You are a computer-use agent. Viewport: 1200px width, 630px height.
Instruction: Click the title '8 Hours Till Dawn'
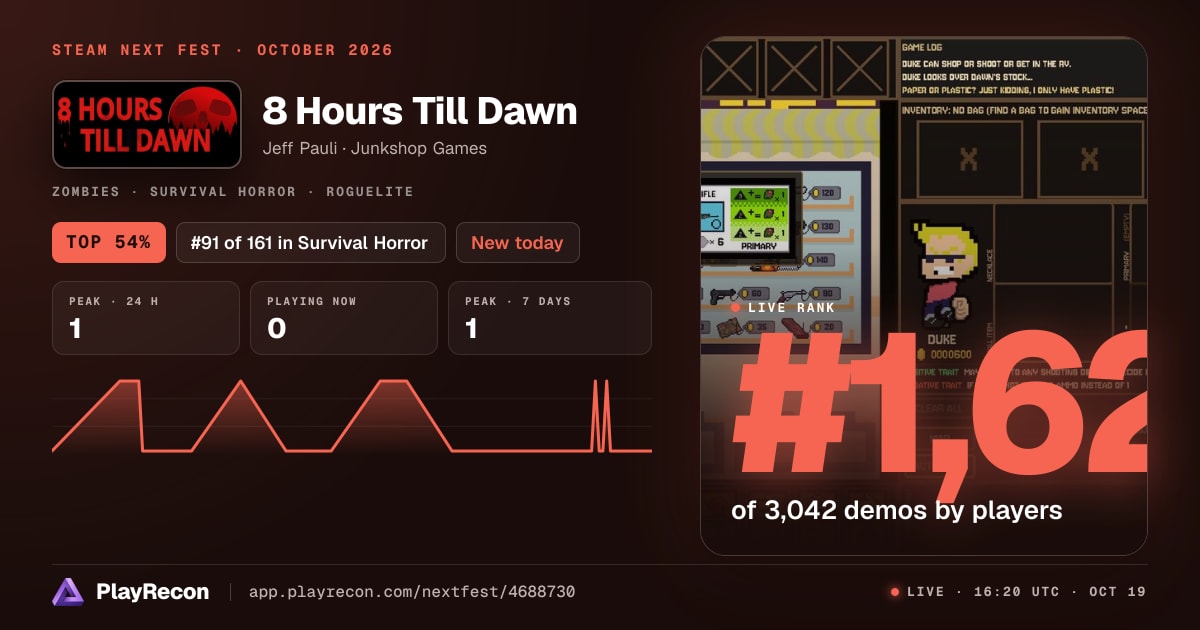click(x=420, y=111)
